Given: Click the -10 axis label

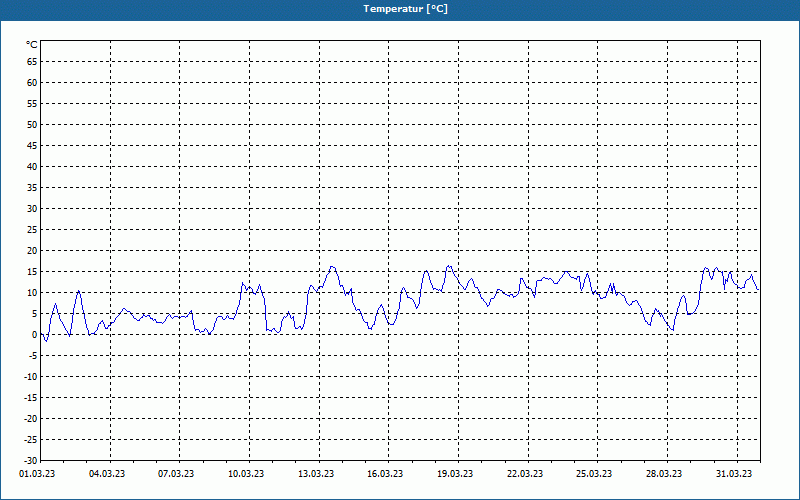Looking at the screenshot, I should [x=31, y=377].
